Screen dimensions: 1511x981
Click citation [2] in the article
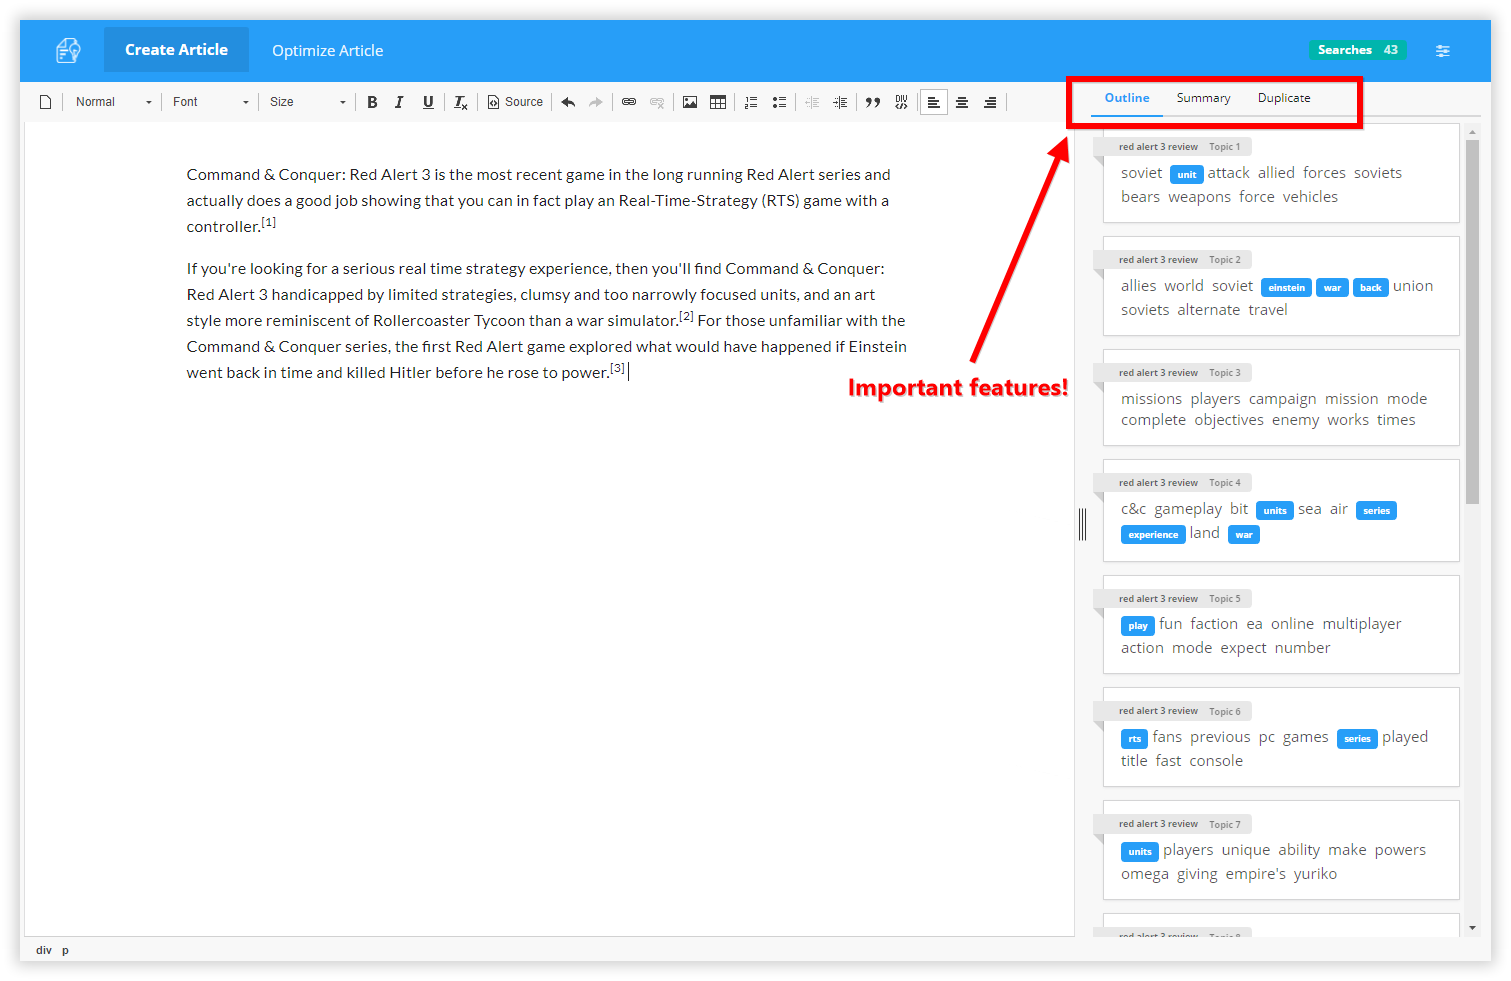click(x=686, y=316)
